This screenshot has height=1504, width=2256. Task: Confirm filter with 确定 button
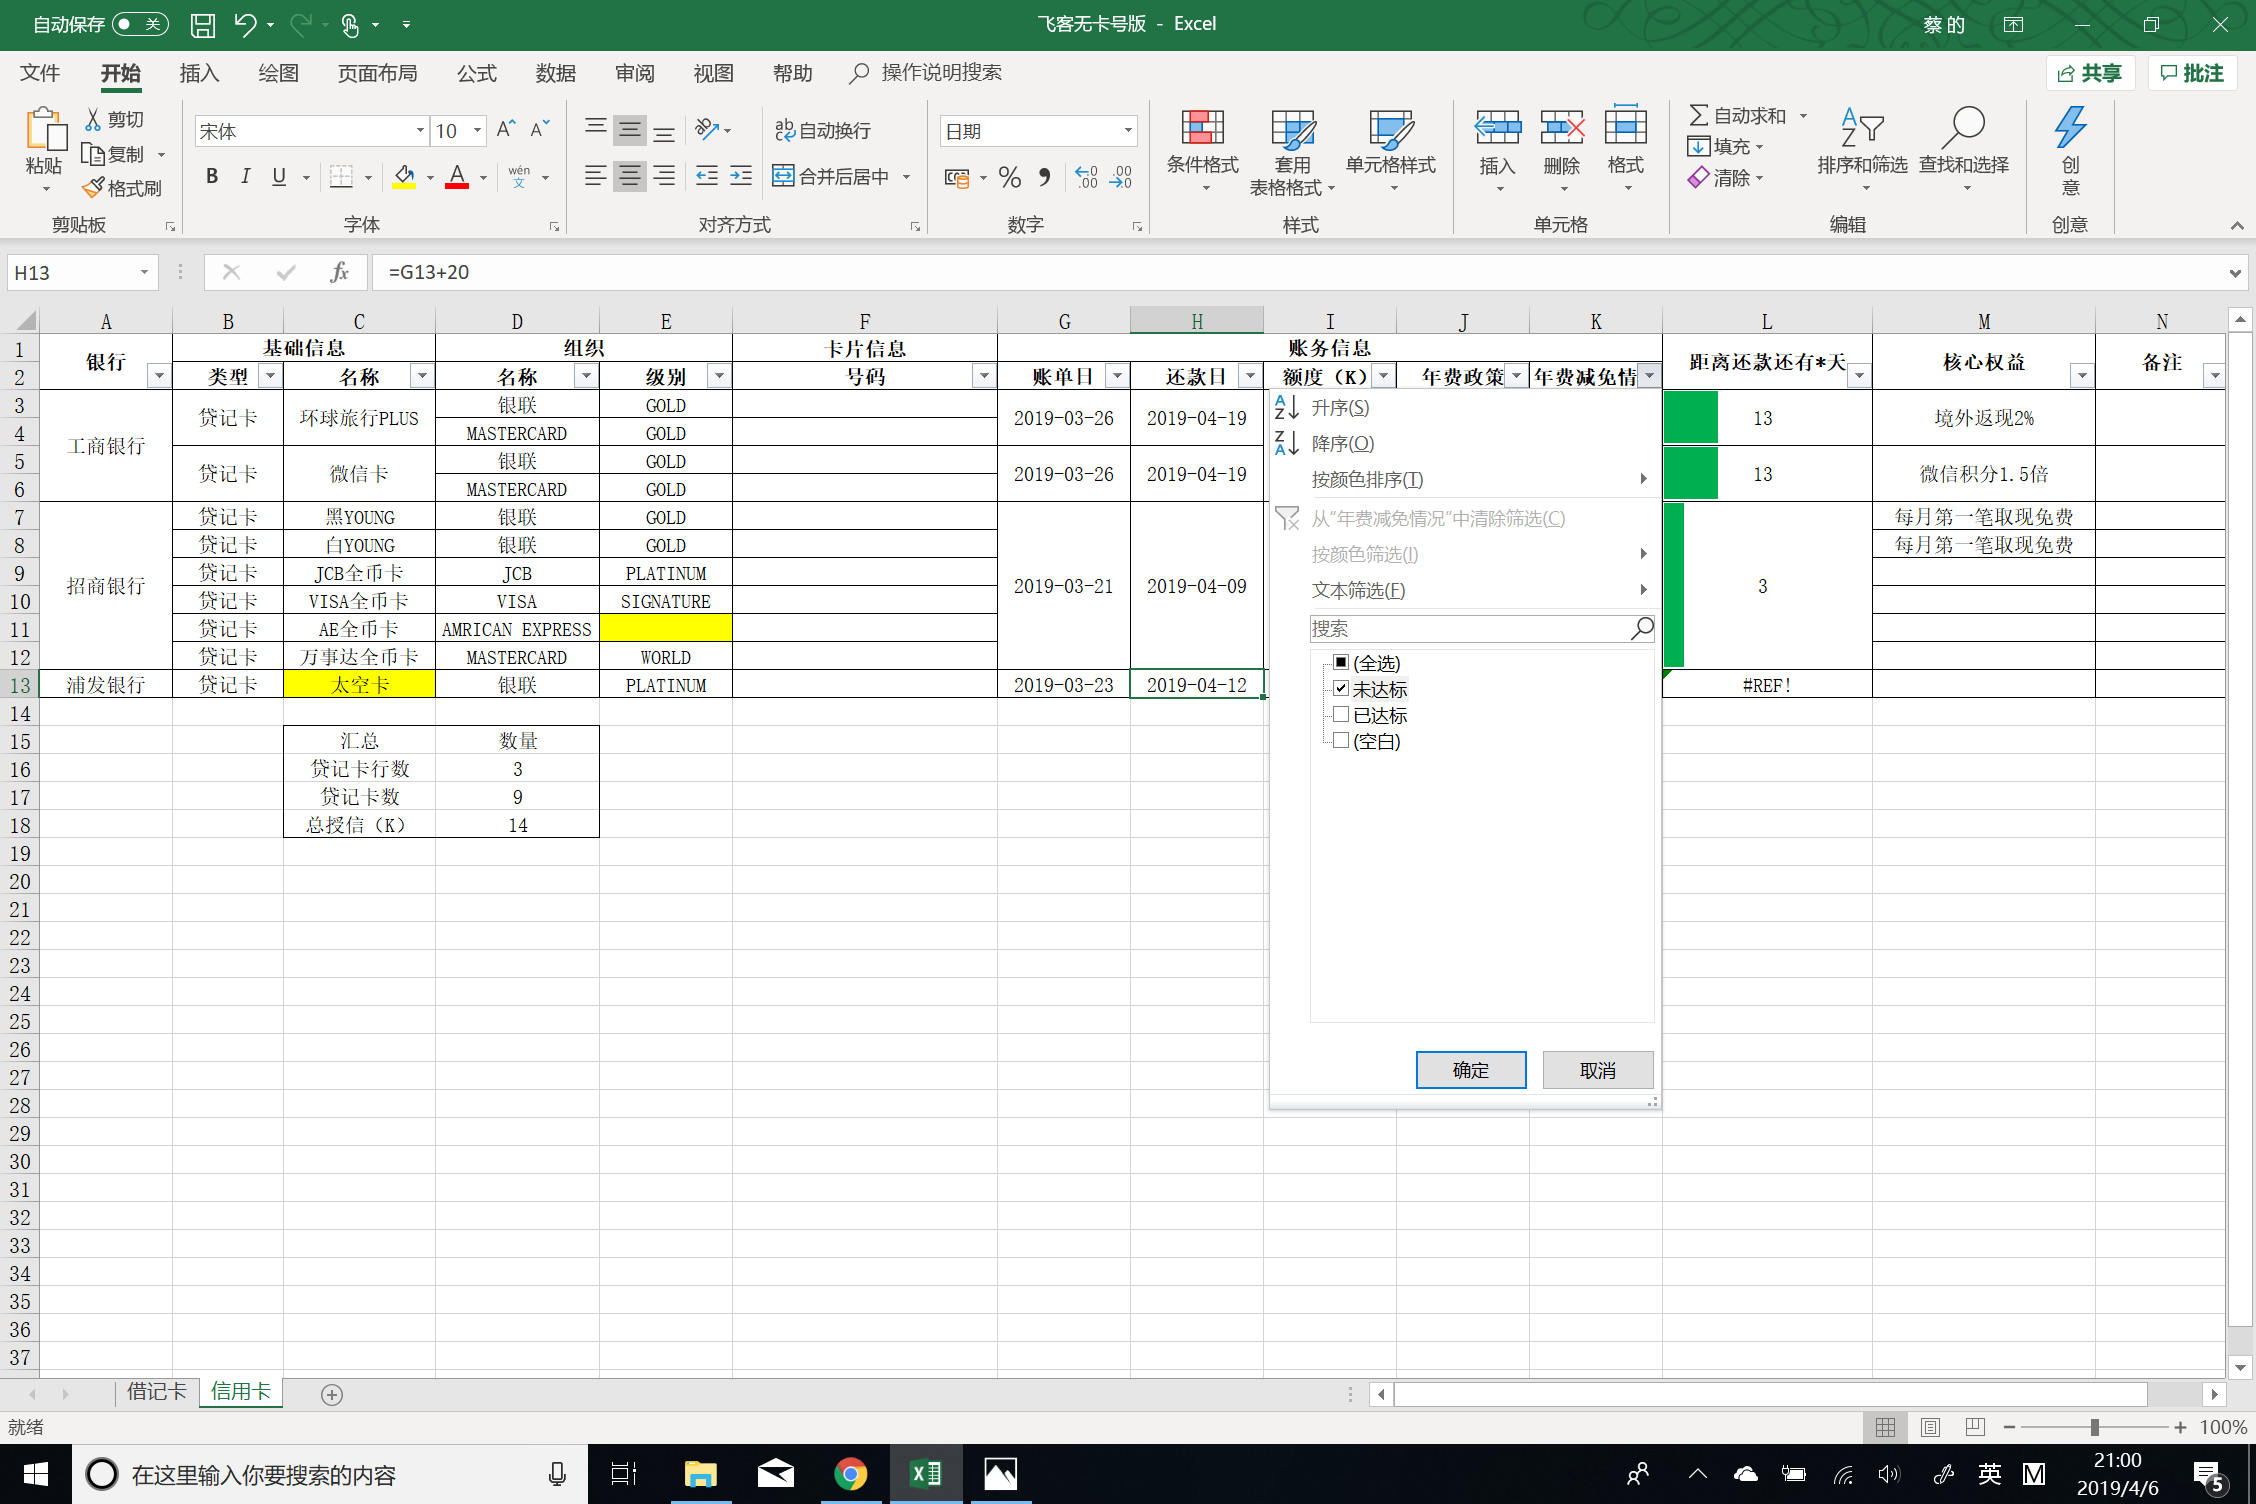(x=1471, y=1070)
